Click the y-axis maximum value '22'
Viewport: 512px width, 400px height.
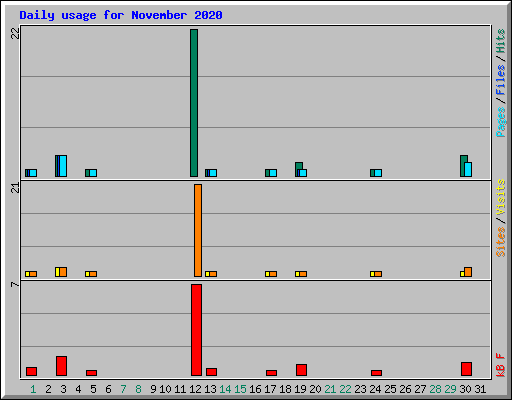(x=15, y=33)
